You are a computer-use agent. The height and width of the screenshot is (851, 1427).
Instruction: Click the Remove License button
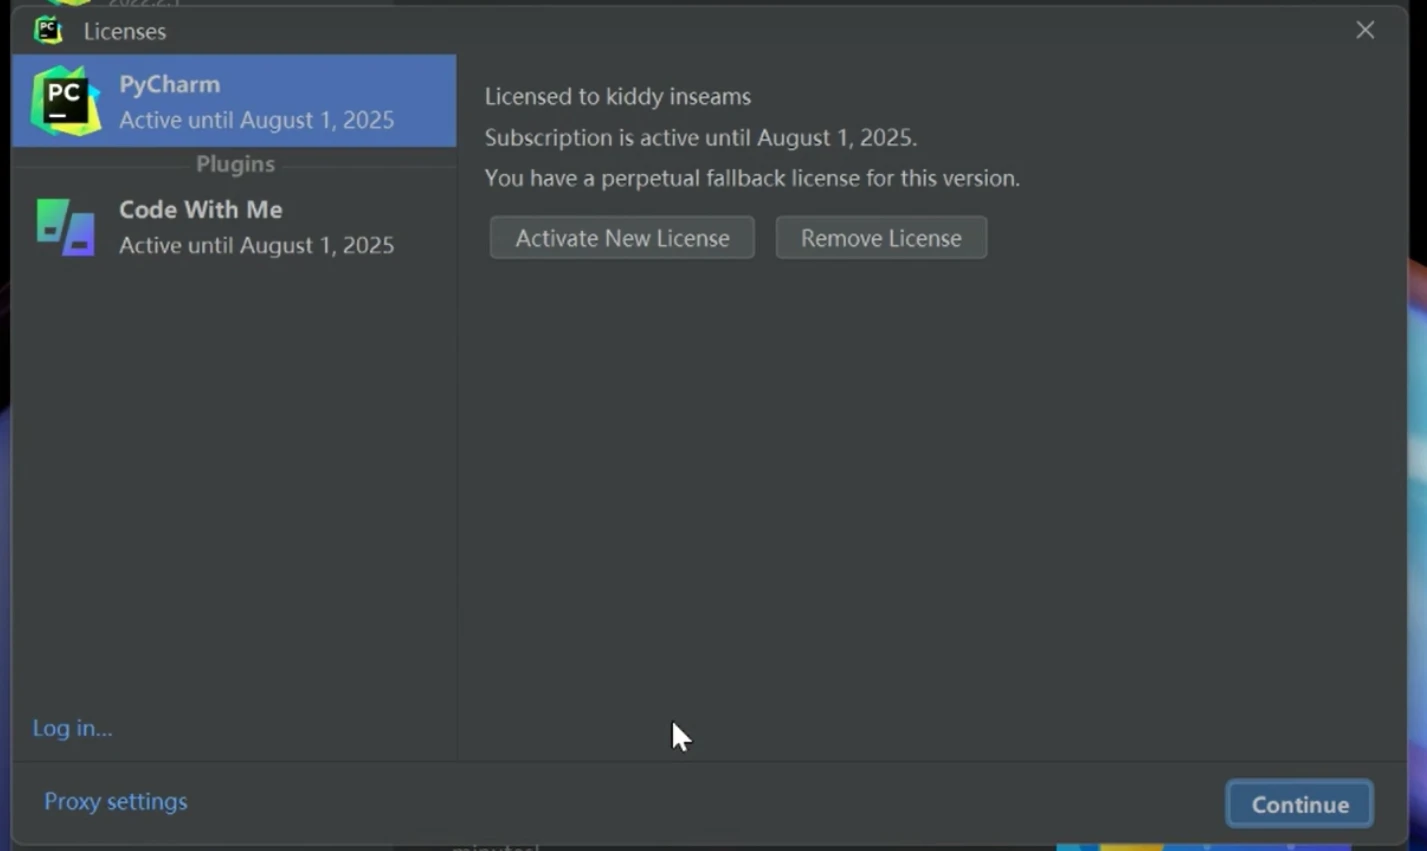[881, 238]
